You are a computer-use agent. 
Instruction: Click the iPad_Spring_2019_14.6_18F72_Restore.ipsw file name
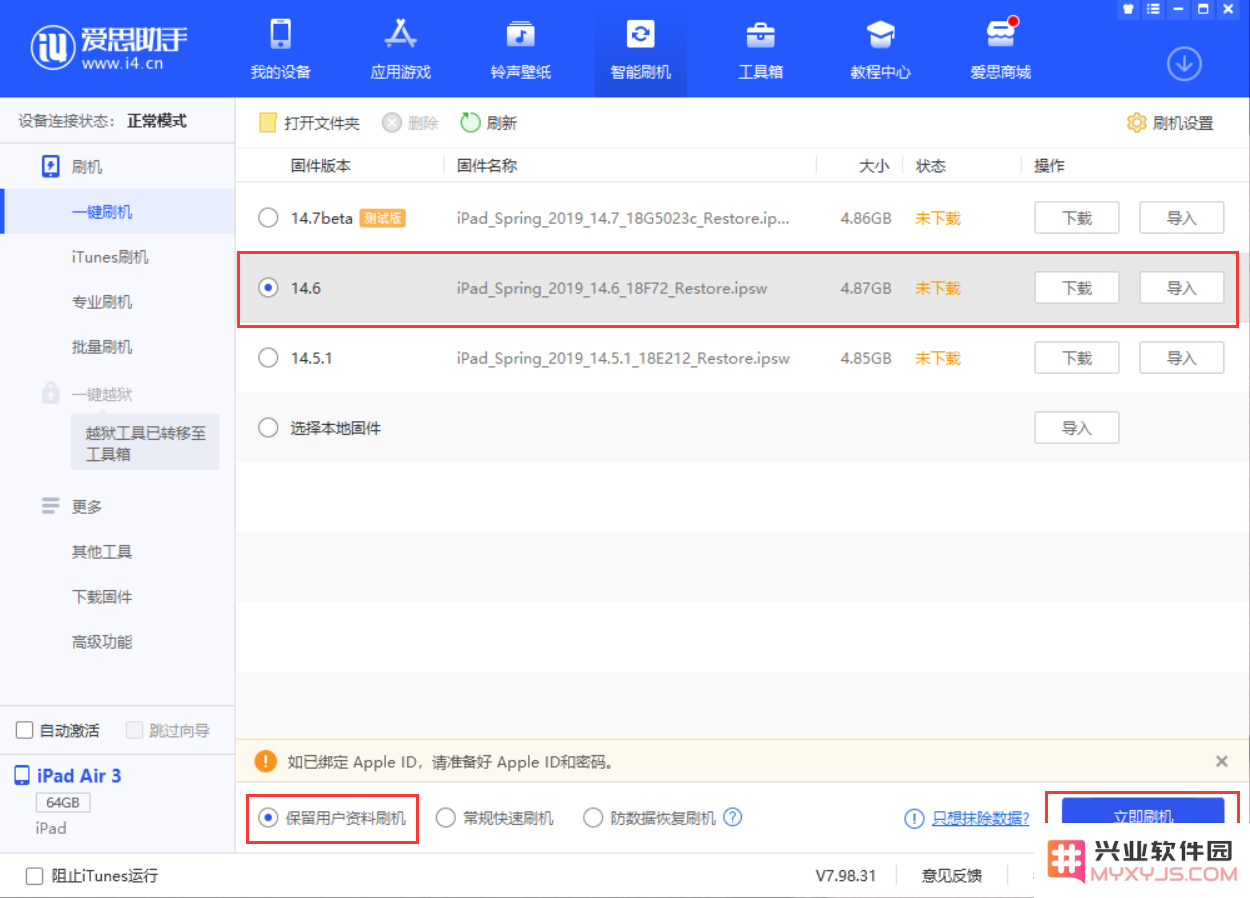[x=612, y=288]
